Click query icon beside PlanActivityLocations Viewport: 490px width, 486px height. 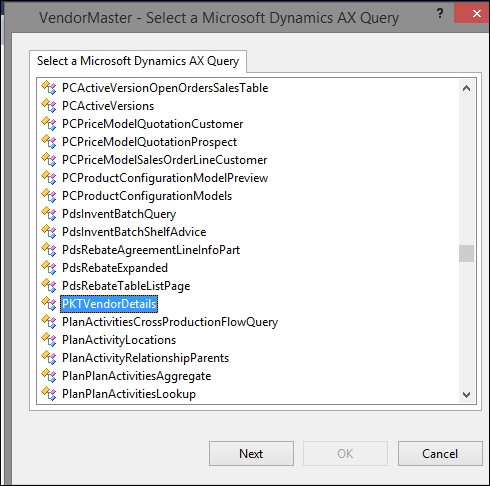(x=49, y=340)
